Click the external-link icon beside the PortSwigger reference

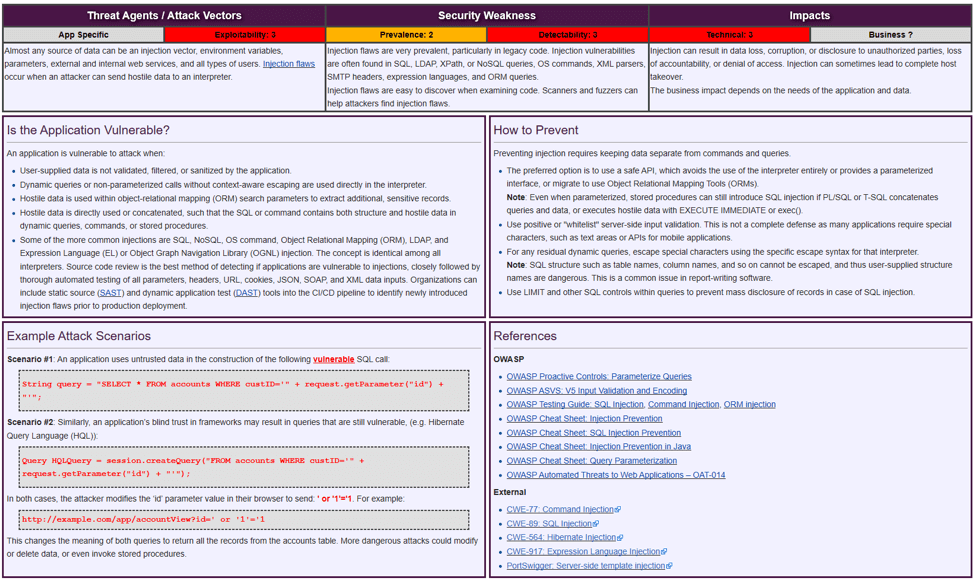pos(669,566)
